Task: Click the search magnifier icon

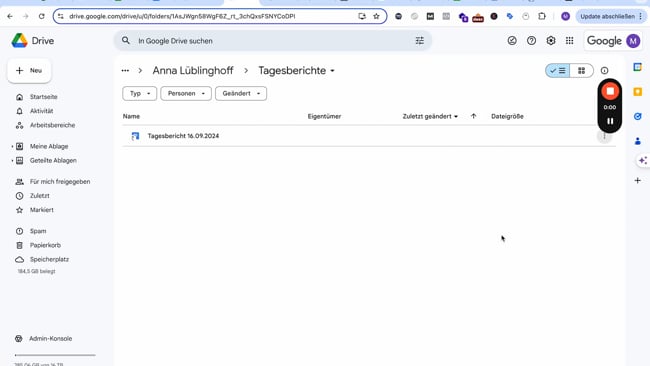Action: 126,41
